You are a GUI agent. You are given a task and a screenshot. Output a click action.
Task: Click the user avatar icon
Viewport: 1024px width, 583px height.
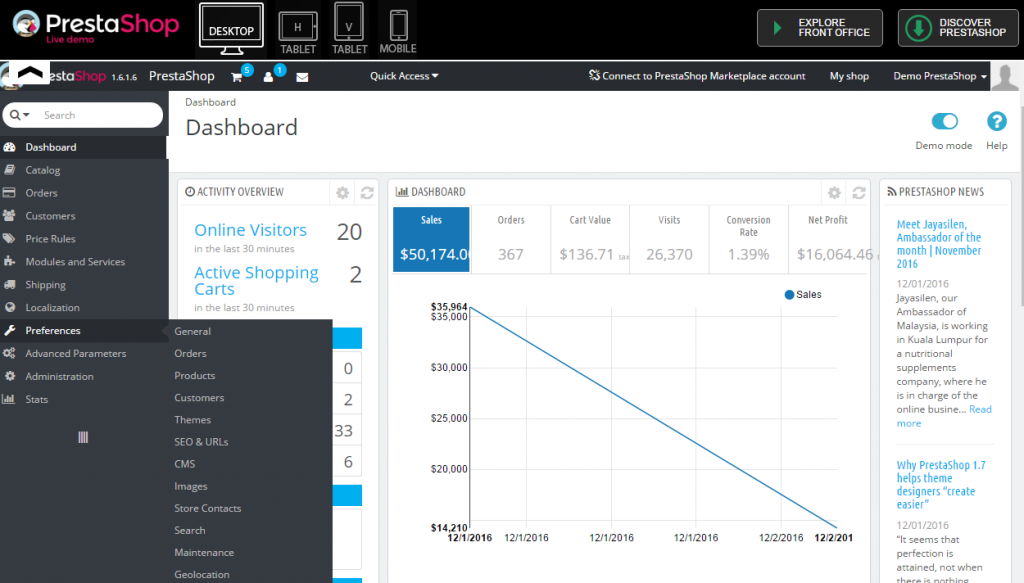(x=1005, y=76)
